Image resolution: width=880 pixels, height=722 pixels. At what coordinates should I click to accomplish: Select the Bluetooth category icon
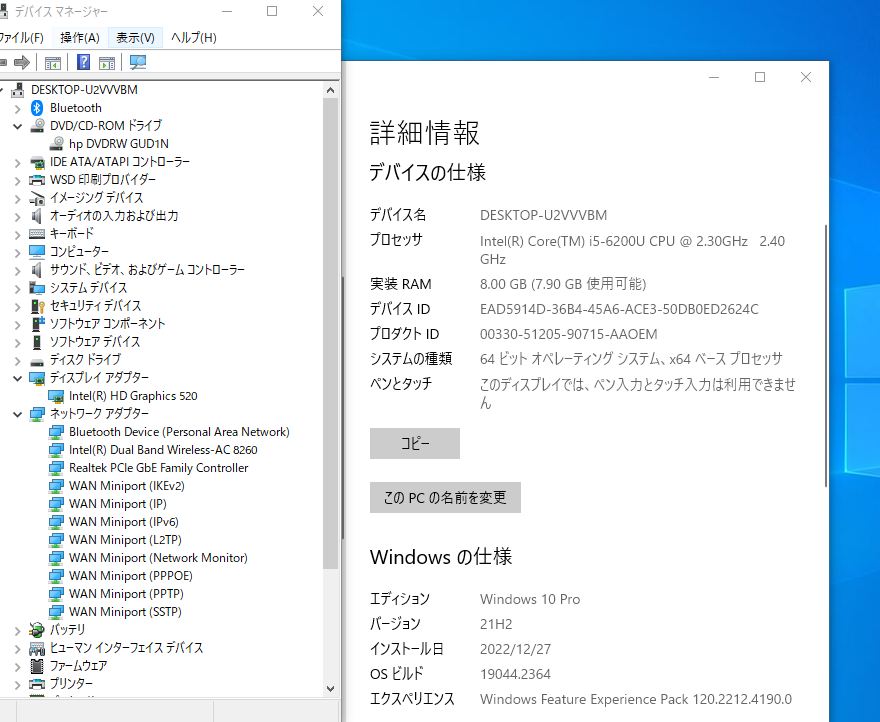point(37,108)
